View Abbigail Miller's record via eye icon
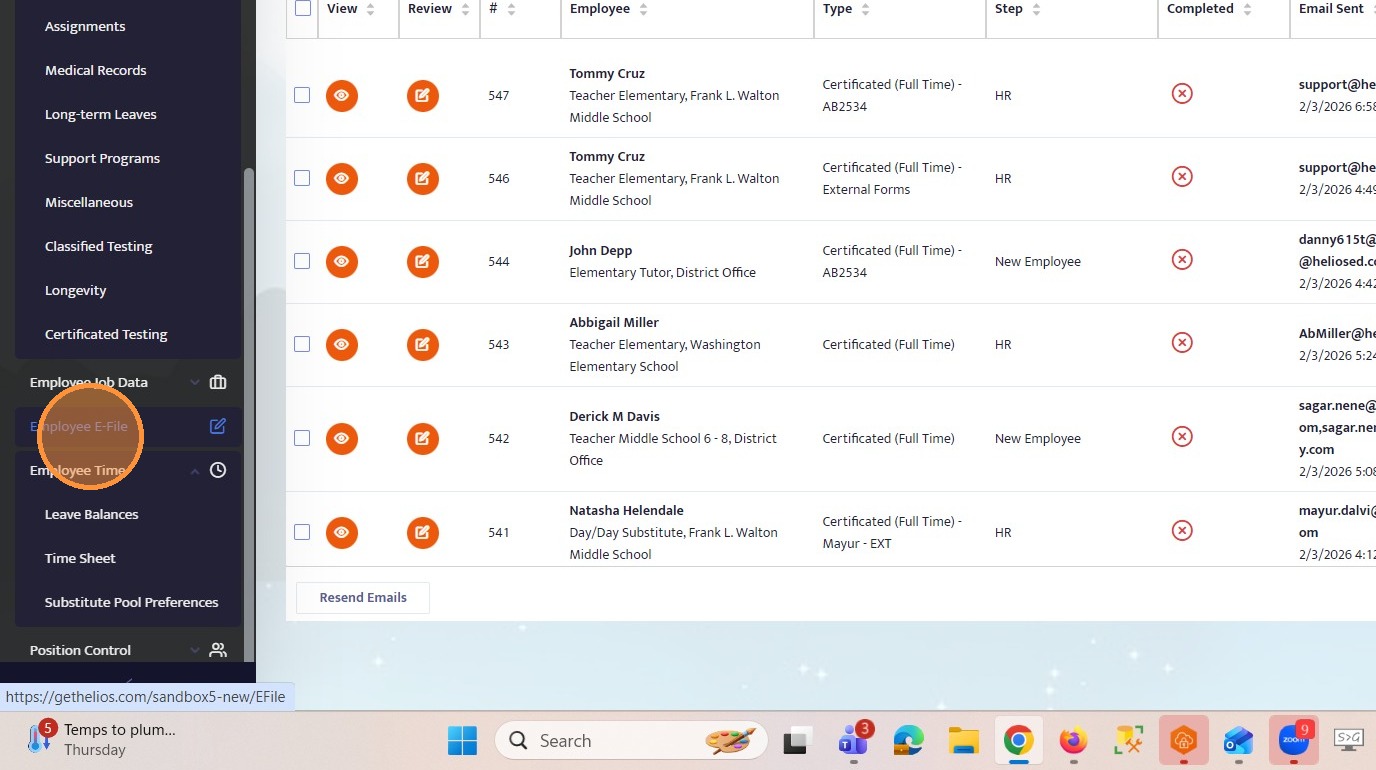 (x=342, y=345)
